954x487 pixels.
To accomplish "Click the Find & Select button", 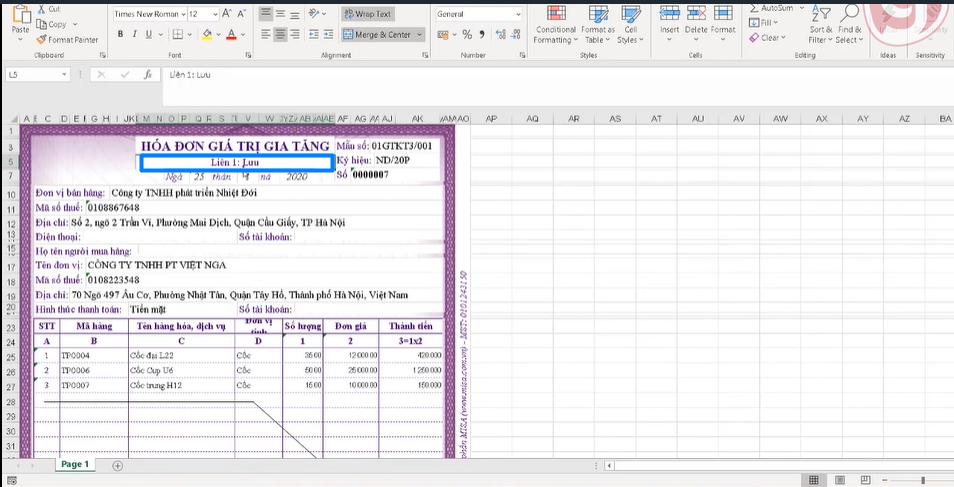I will tap(850, 24).
